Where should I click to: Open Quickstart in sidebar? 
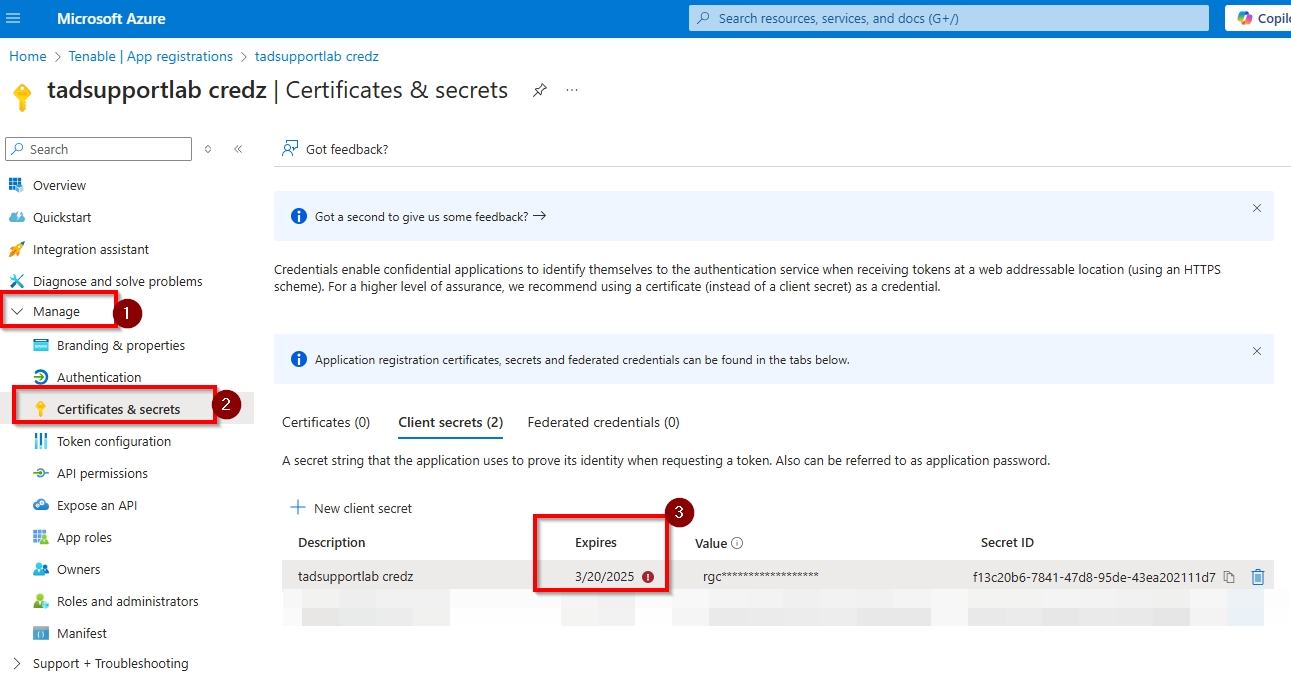tap(62, 217)
